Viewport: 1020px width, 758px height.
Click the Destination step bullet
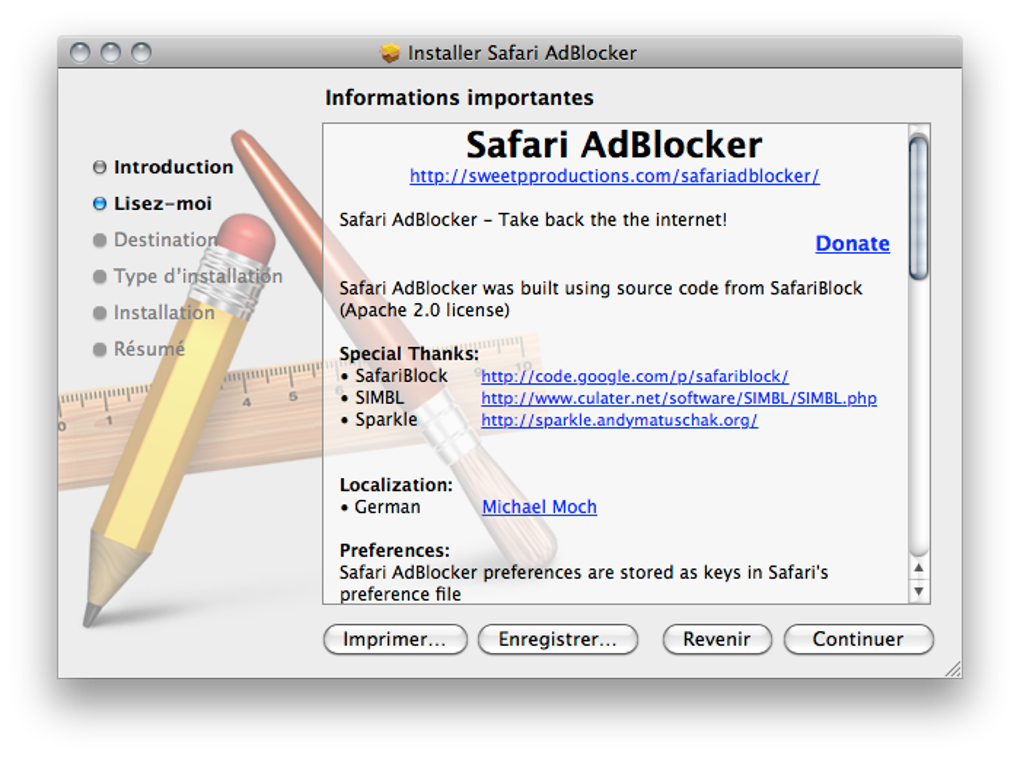[x=100, y=240]
